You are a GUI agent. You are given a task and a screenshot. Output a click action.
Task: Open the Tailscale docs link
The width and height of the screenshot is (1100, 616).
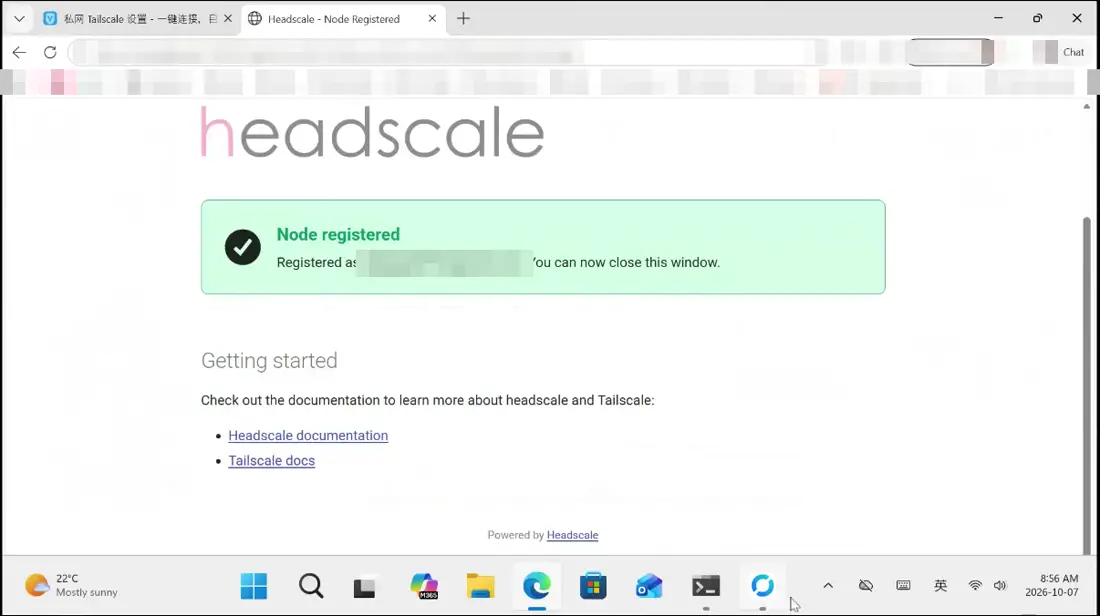pyautogui.click(x=271, y=461)
